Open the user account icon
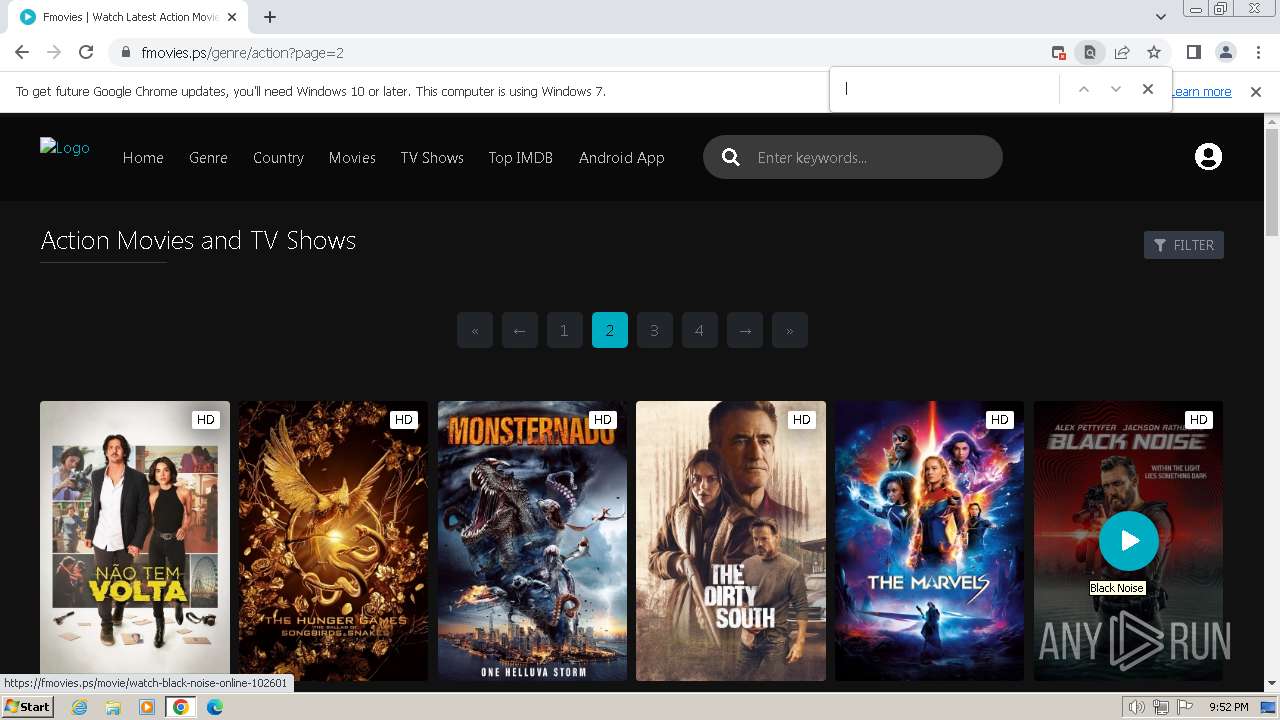This screenshot has height=720, width=1280. 1208,157
